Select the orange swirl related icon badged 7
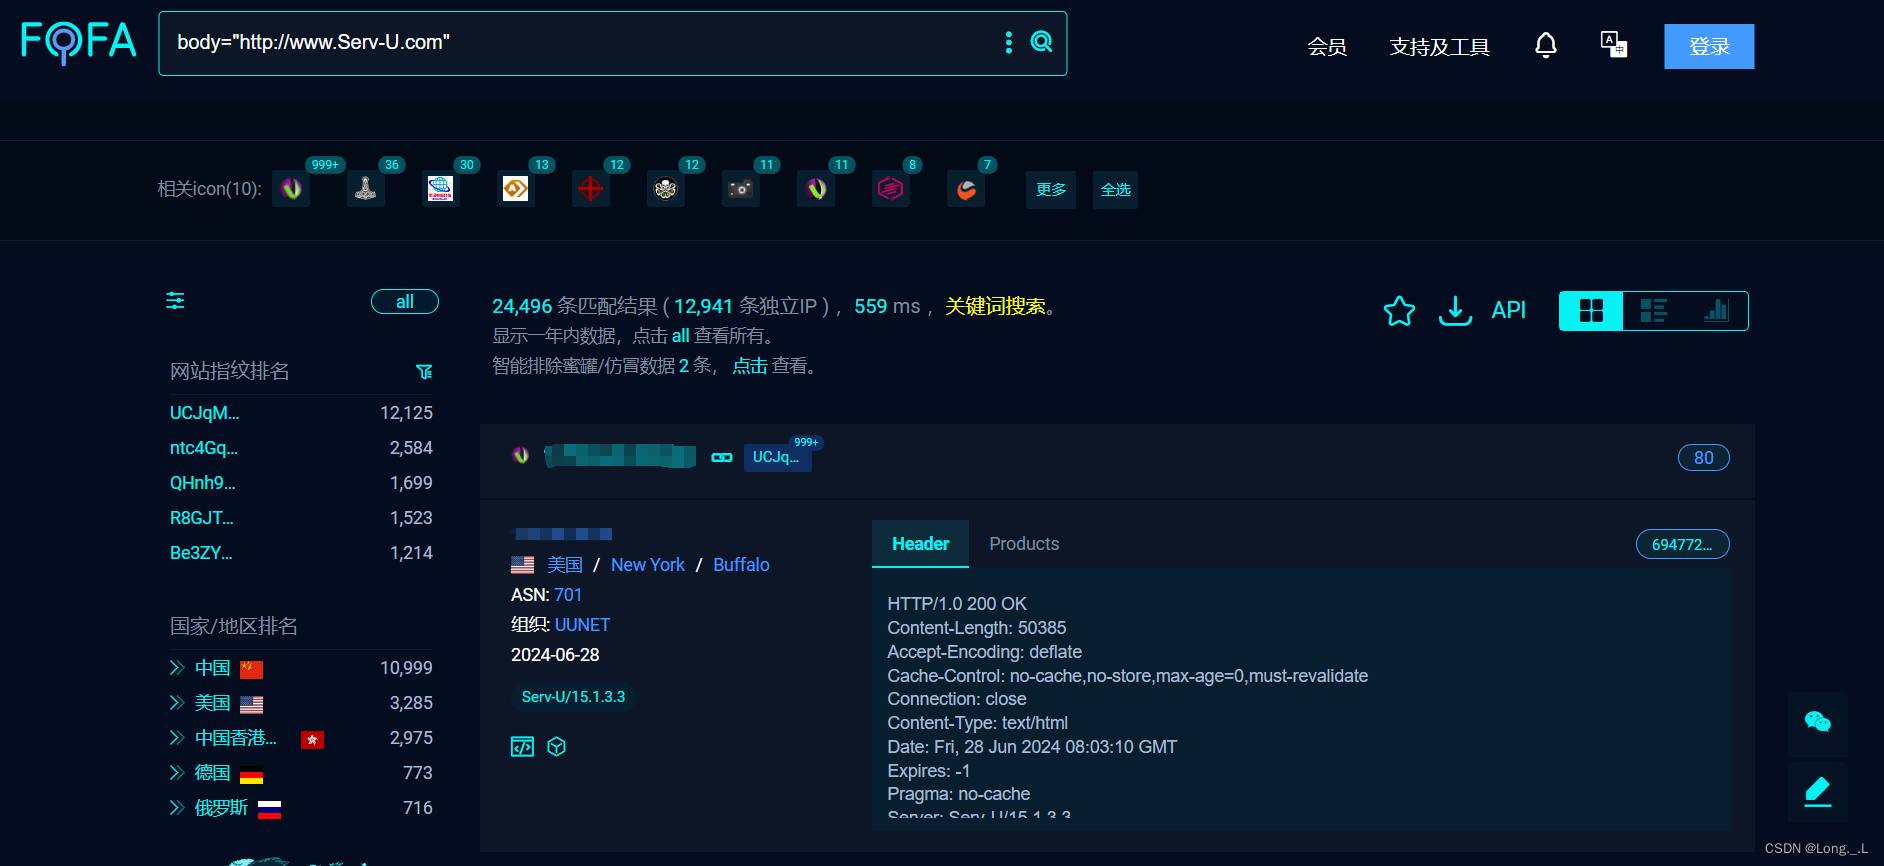 point(966,188)
